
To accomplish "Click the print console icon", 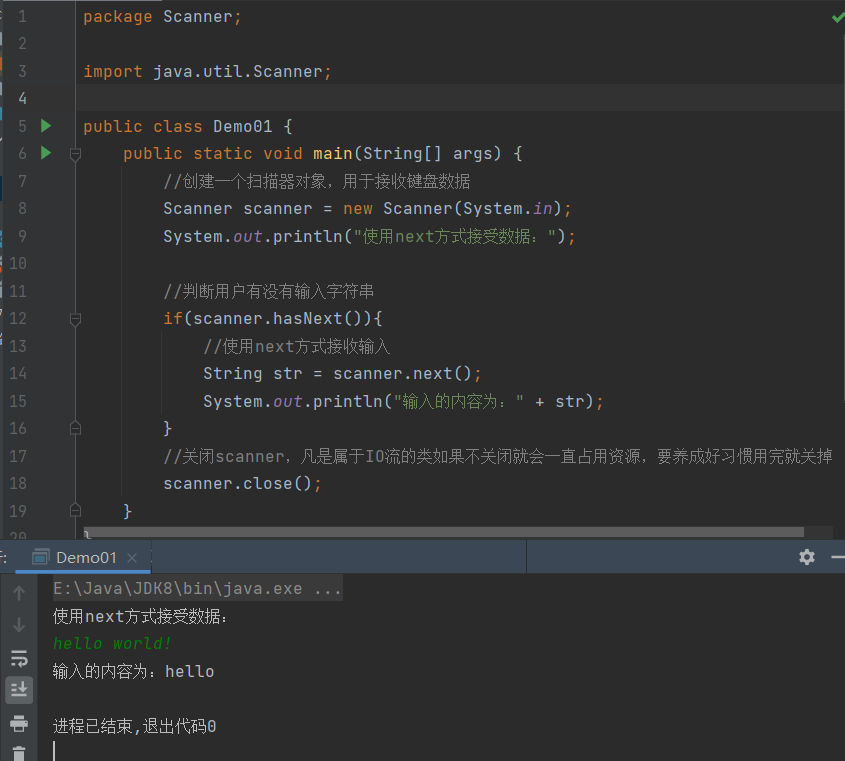I will pyautogui.click(x=19, y=723).
